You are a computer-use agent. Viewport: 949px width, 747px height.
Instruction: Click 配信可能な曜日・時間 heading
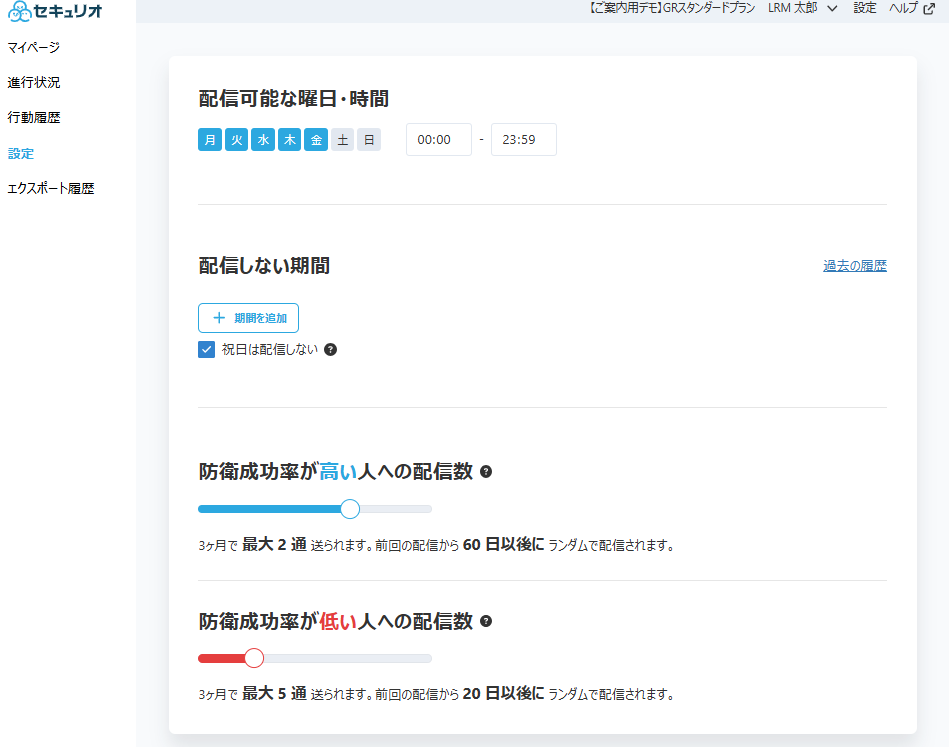coord(294,99)
